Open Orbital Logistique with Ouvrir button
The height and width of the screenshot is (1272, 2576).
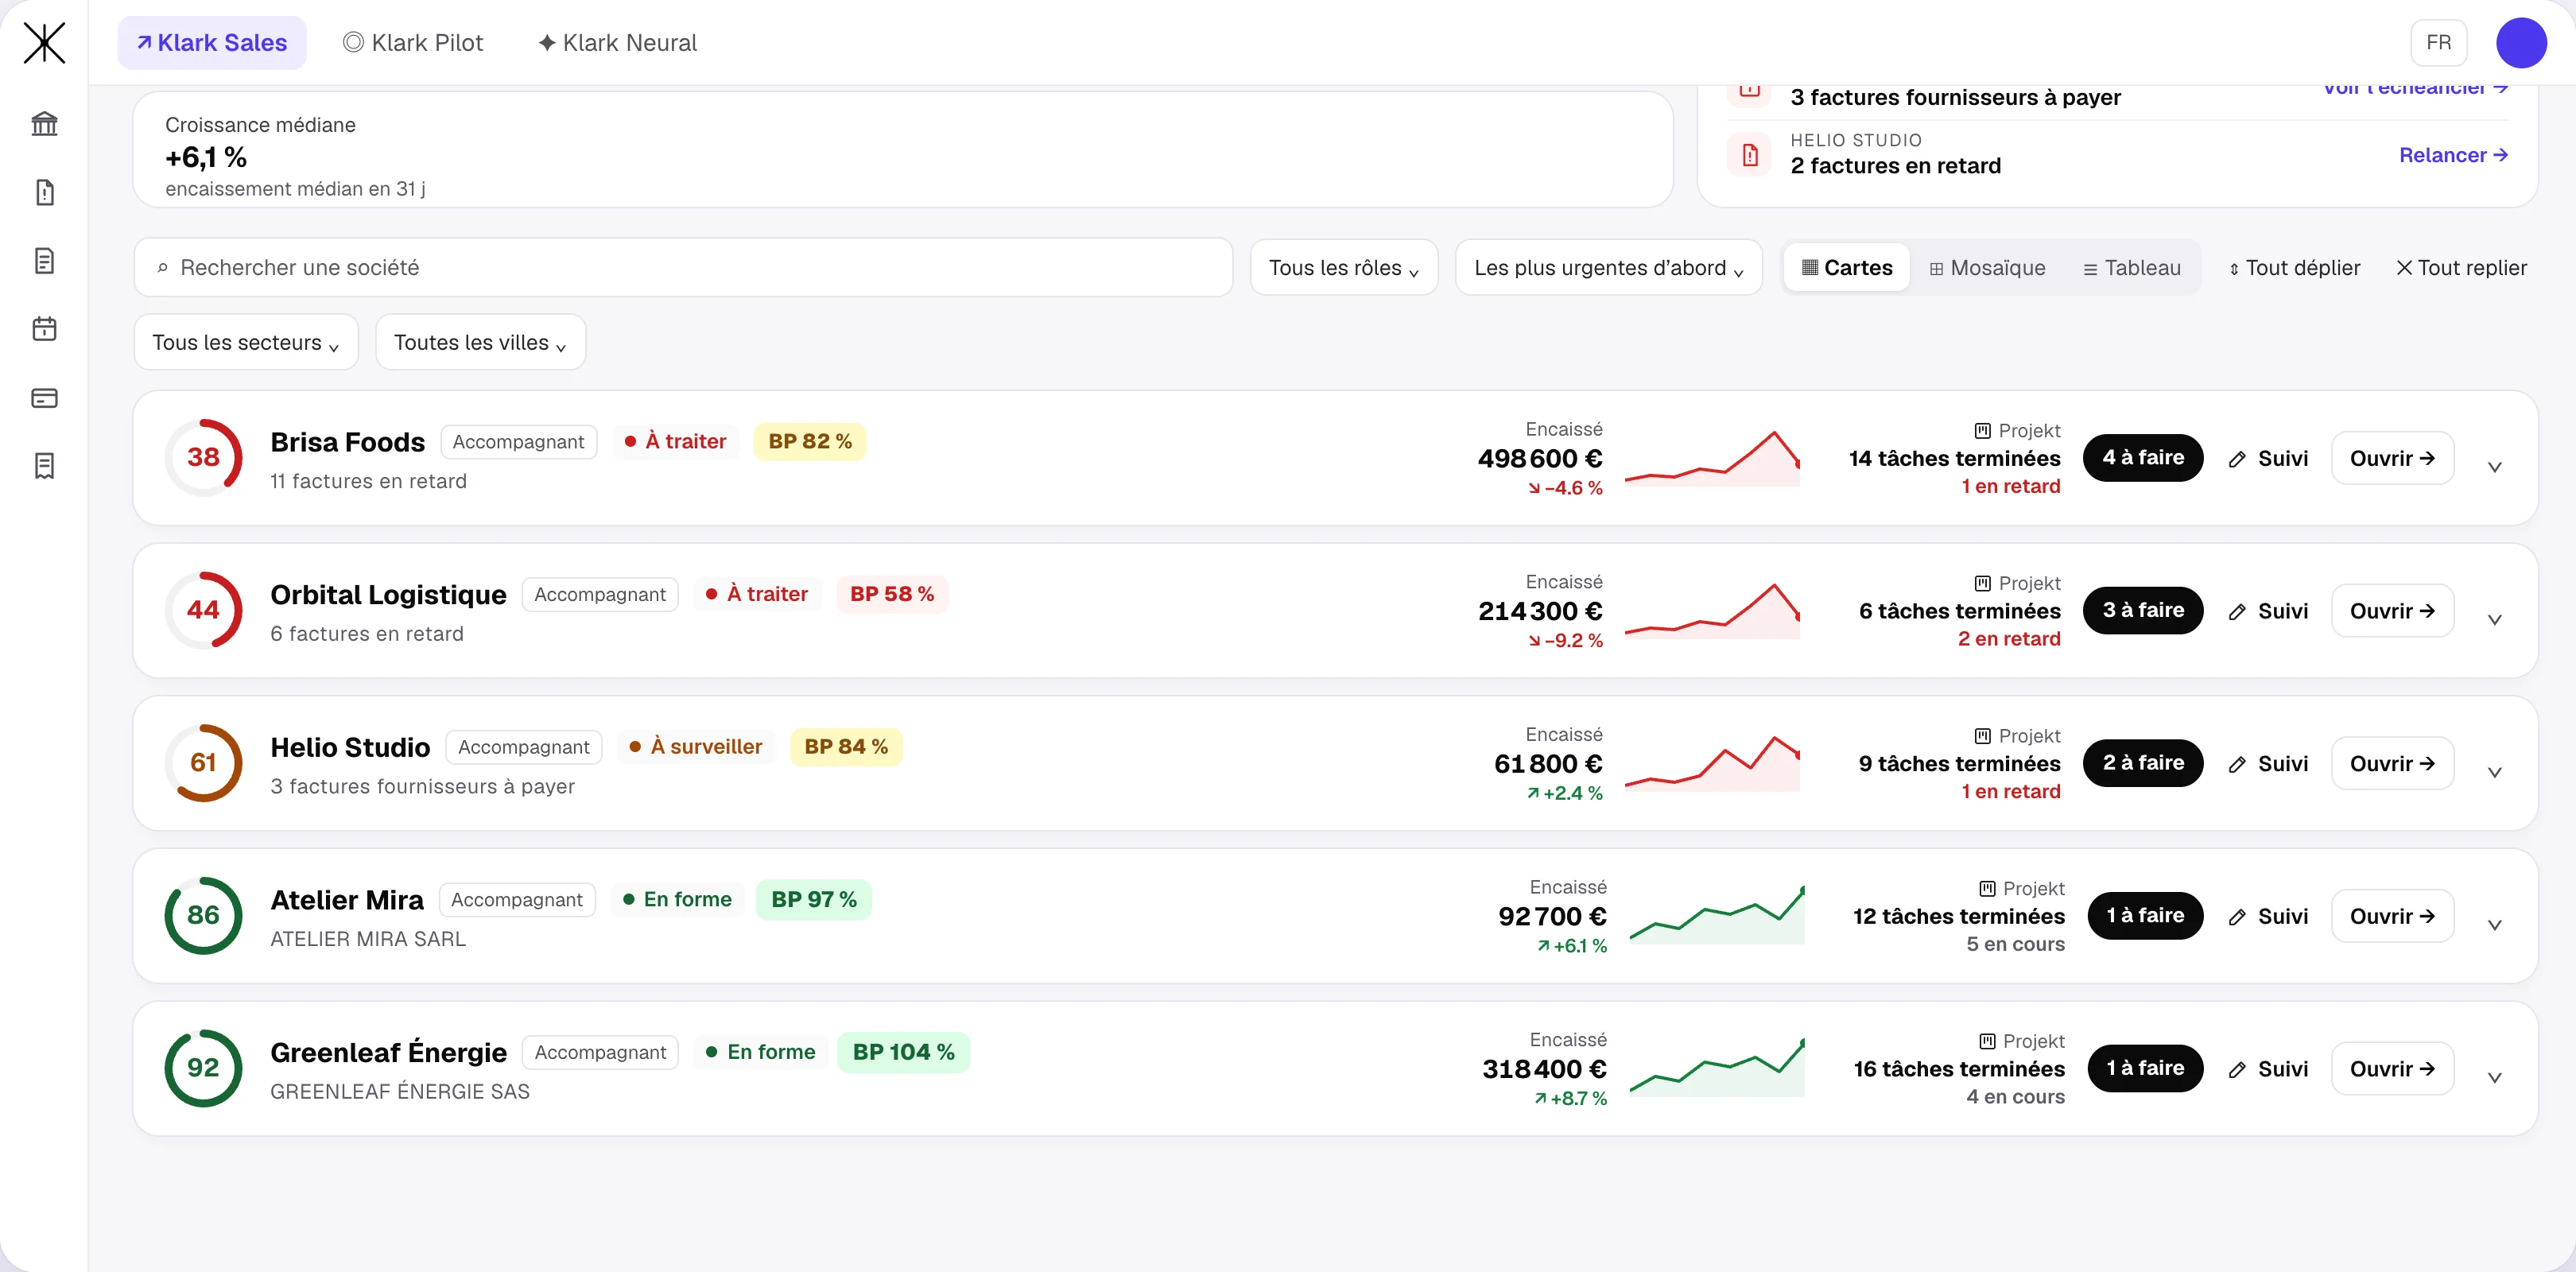pos(2392,611)
